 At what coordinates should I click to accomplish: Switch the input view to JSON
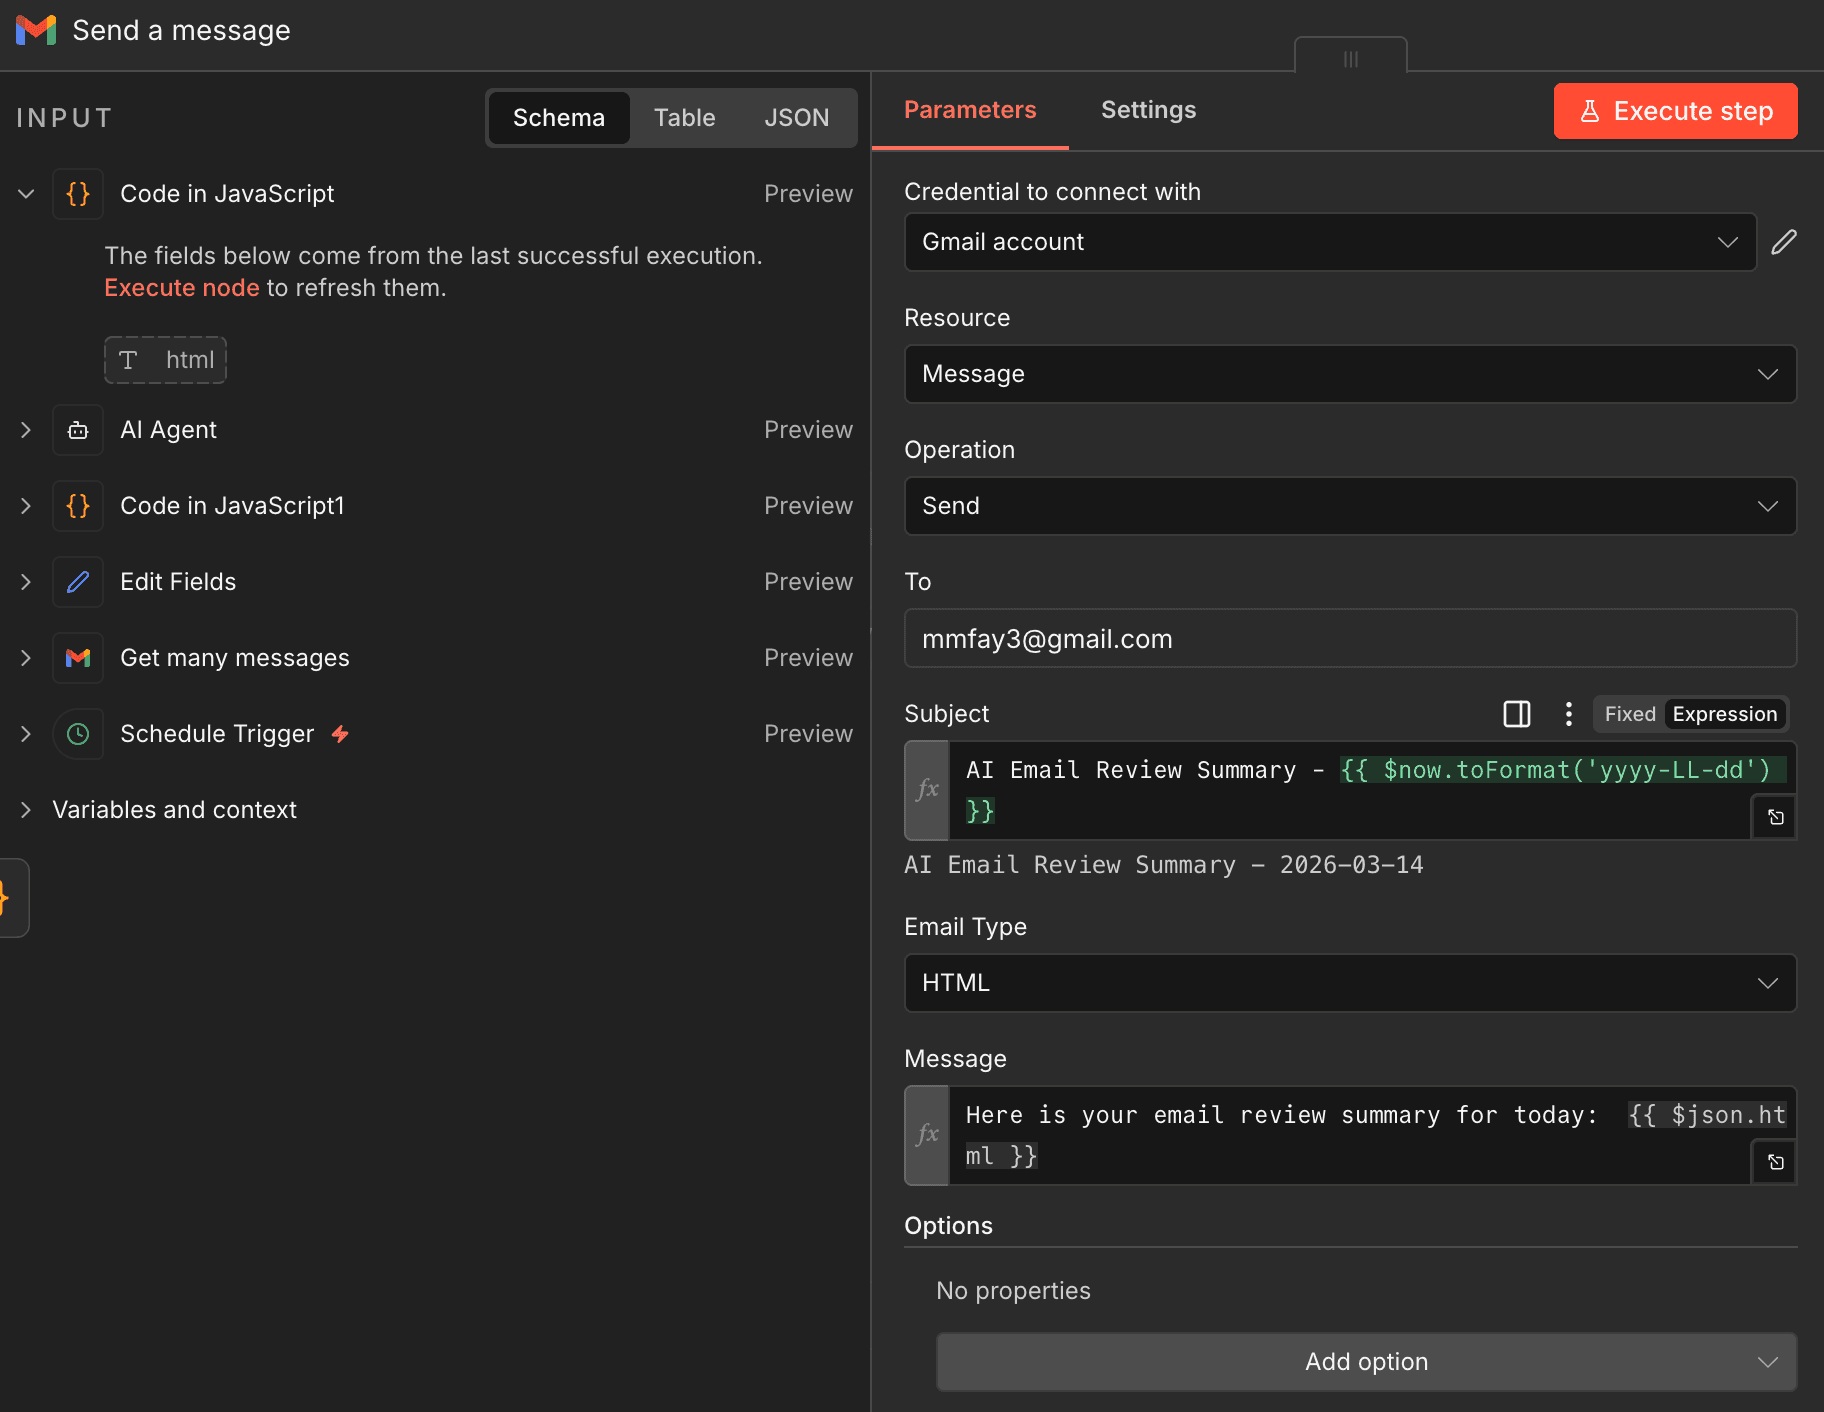(797, 117)
